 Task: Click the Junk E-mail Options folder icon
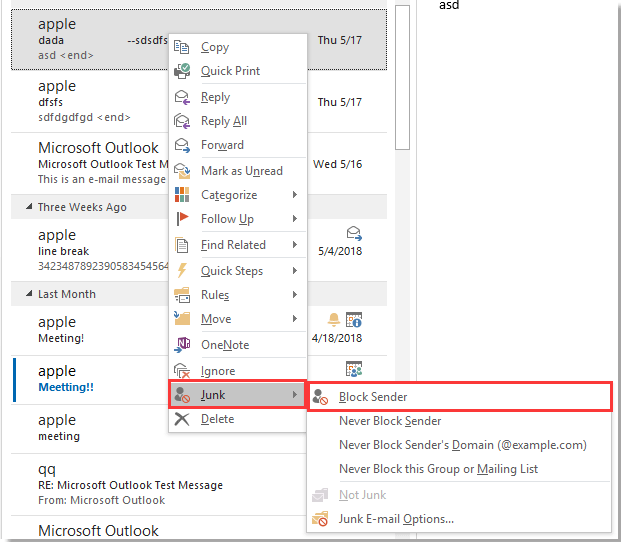320,519
